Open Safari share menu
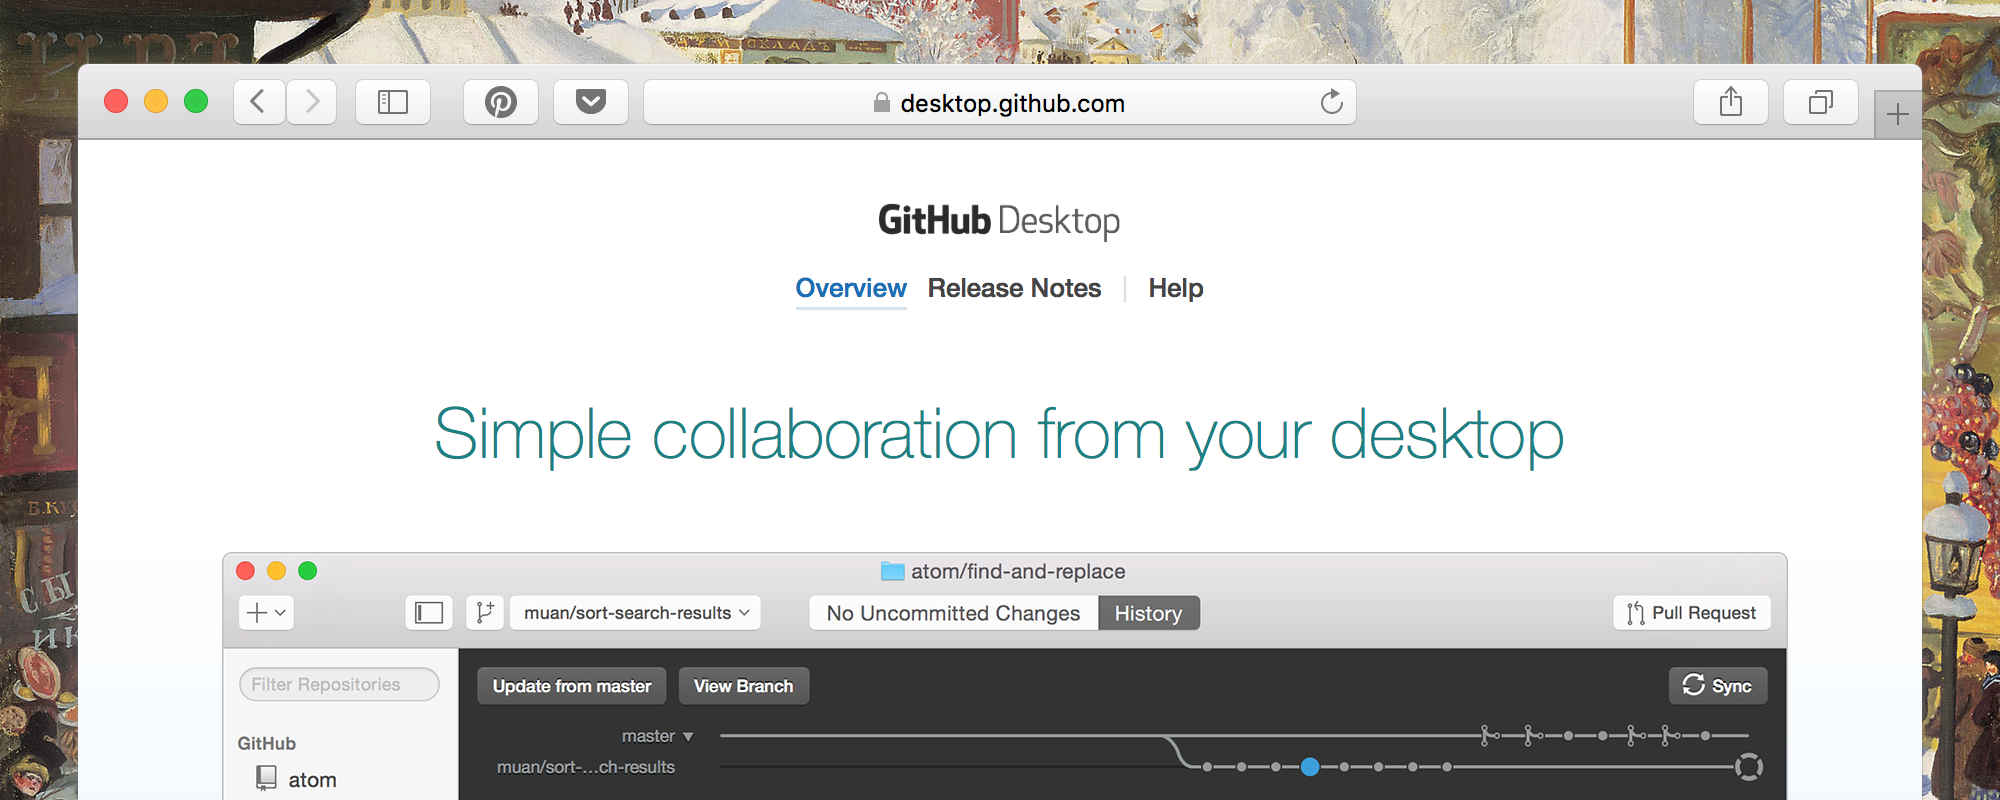This screenshot has width=2000, height=800. (x=1731, y=102)
